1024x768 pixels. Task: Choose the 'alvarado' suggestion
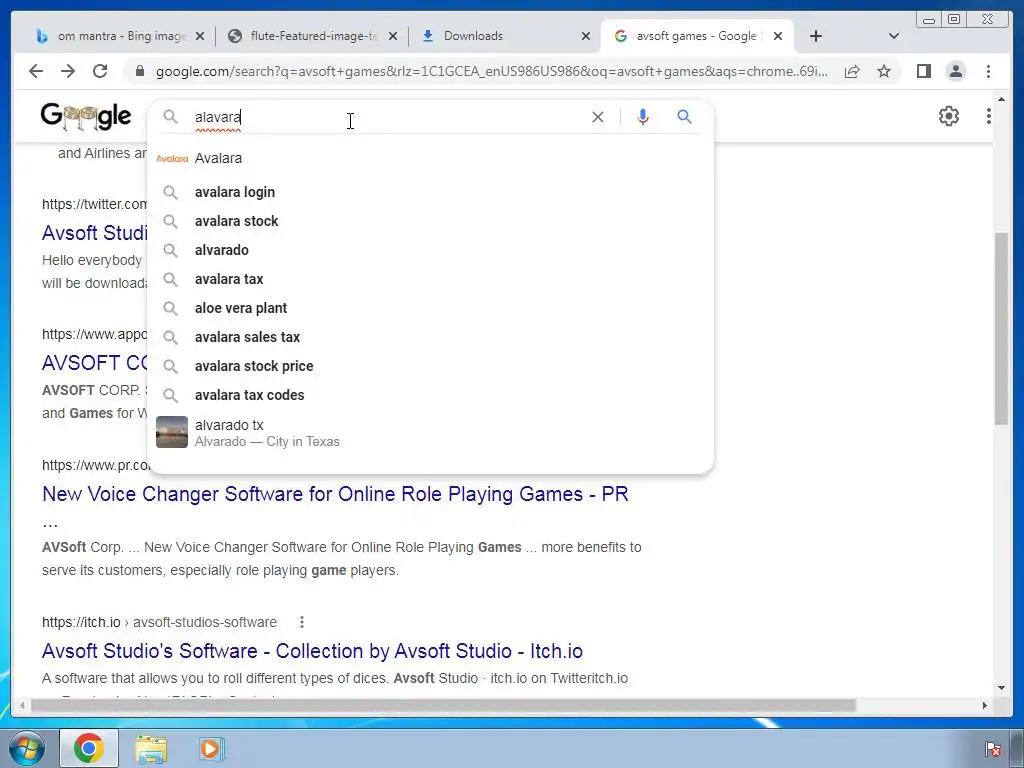[430, 250]
